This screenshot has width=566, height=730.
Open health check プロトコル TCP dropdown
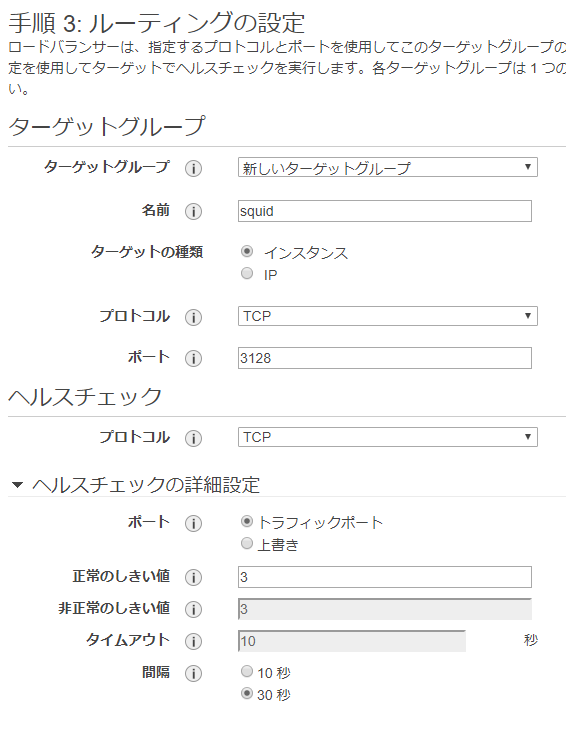pyautogui.click(x=388, y=437)
